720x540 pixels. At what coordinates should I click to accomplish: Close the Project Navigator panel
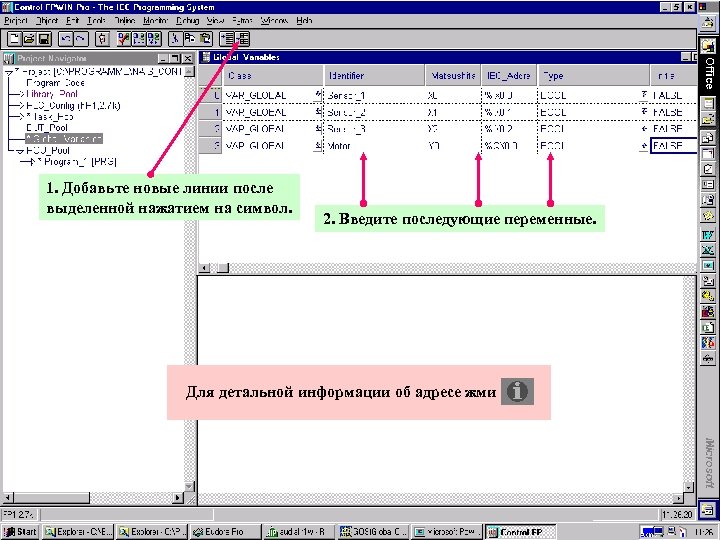(187, 58)
